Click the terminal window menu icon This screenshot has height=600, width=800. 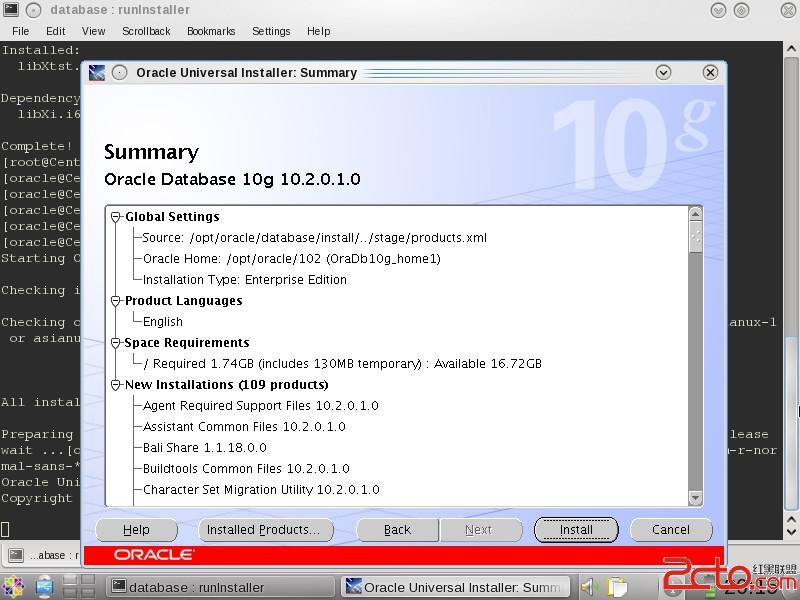click(11, 9)
